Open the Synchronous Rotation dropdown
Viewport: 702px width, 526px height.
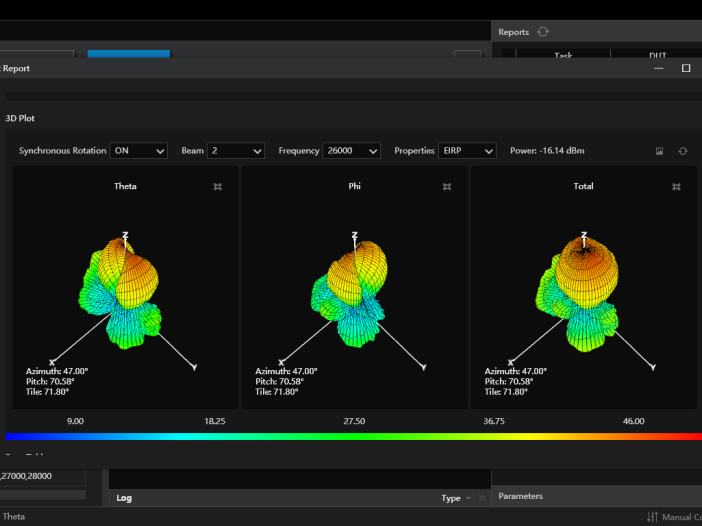point(139,151)
